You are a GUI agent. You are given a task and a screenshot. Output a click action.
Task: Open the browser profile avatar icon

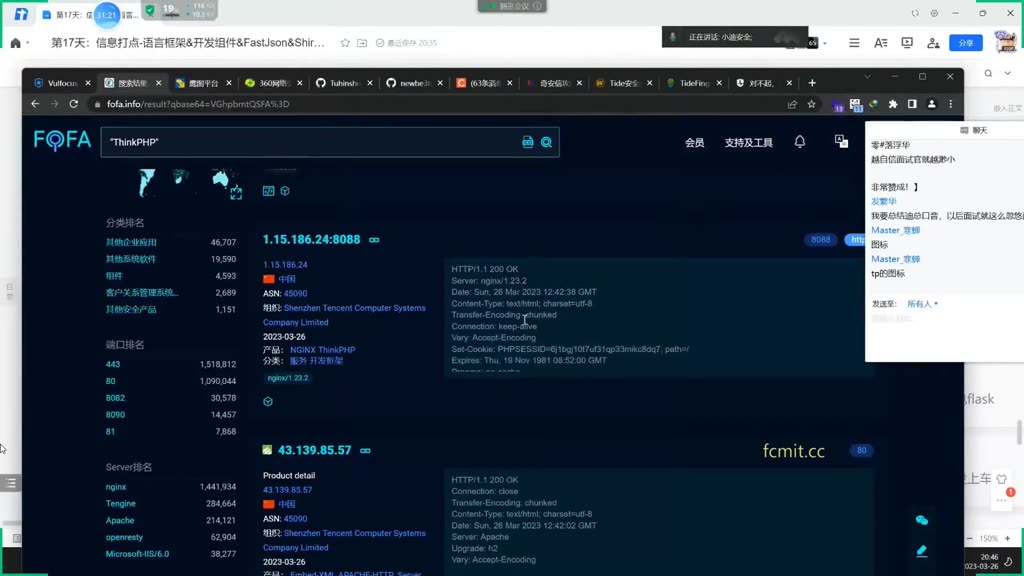[x=932, y=104]
